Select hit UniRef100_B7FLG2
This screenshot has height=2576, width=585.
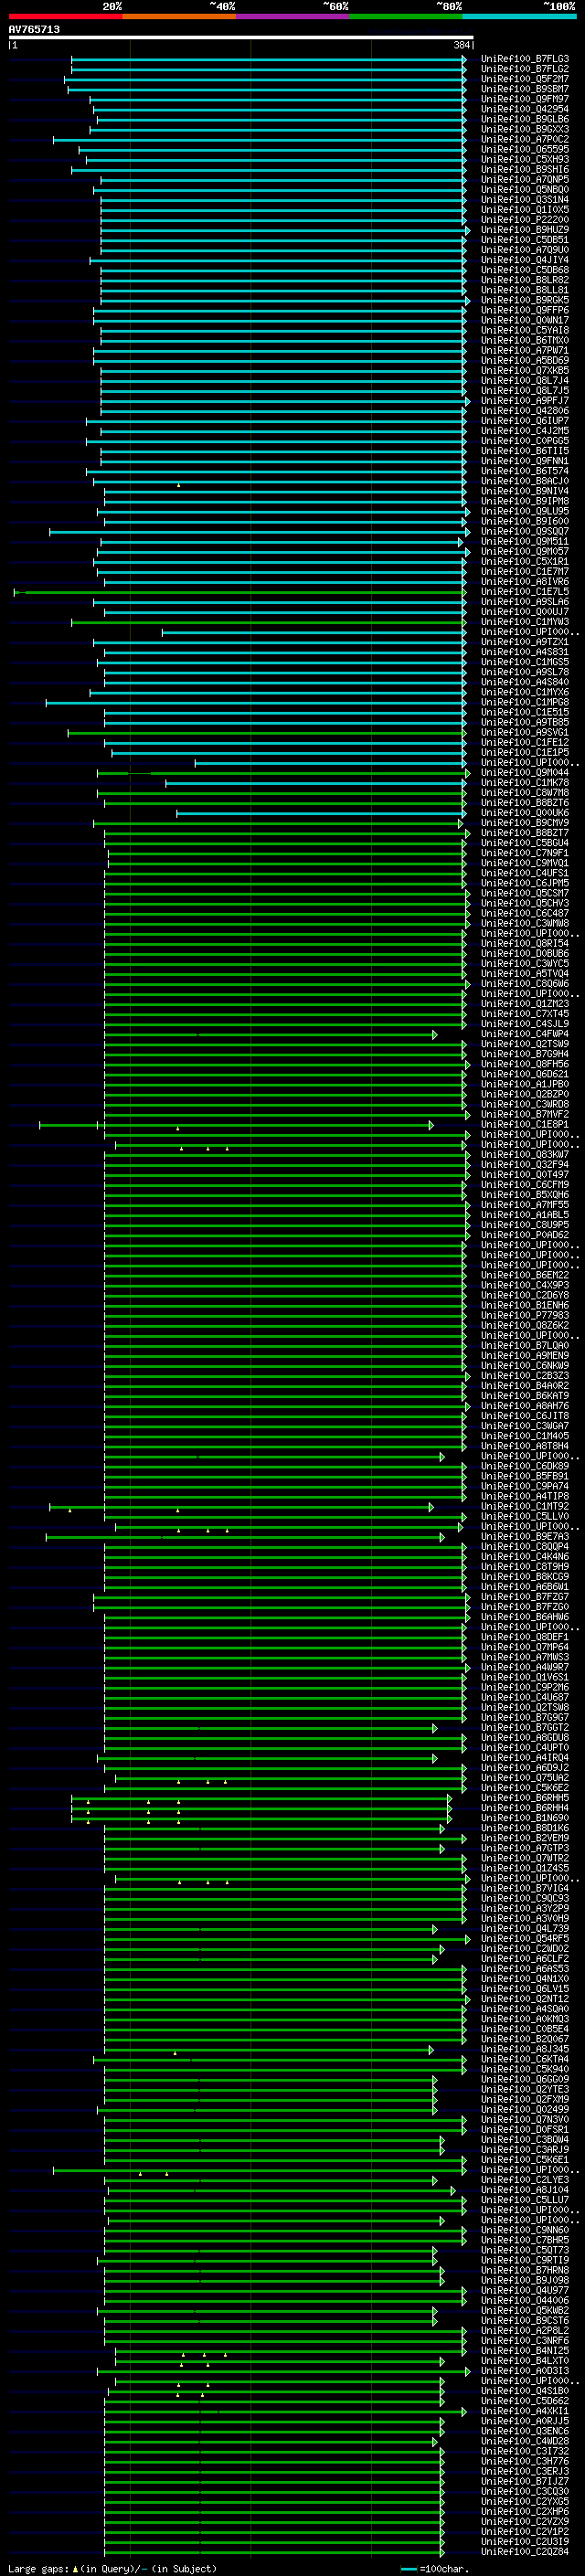tap(525, 69)
